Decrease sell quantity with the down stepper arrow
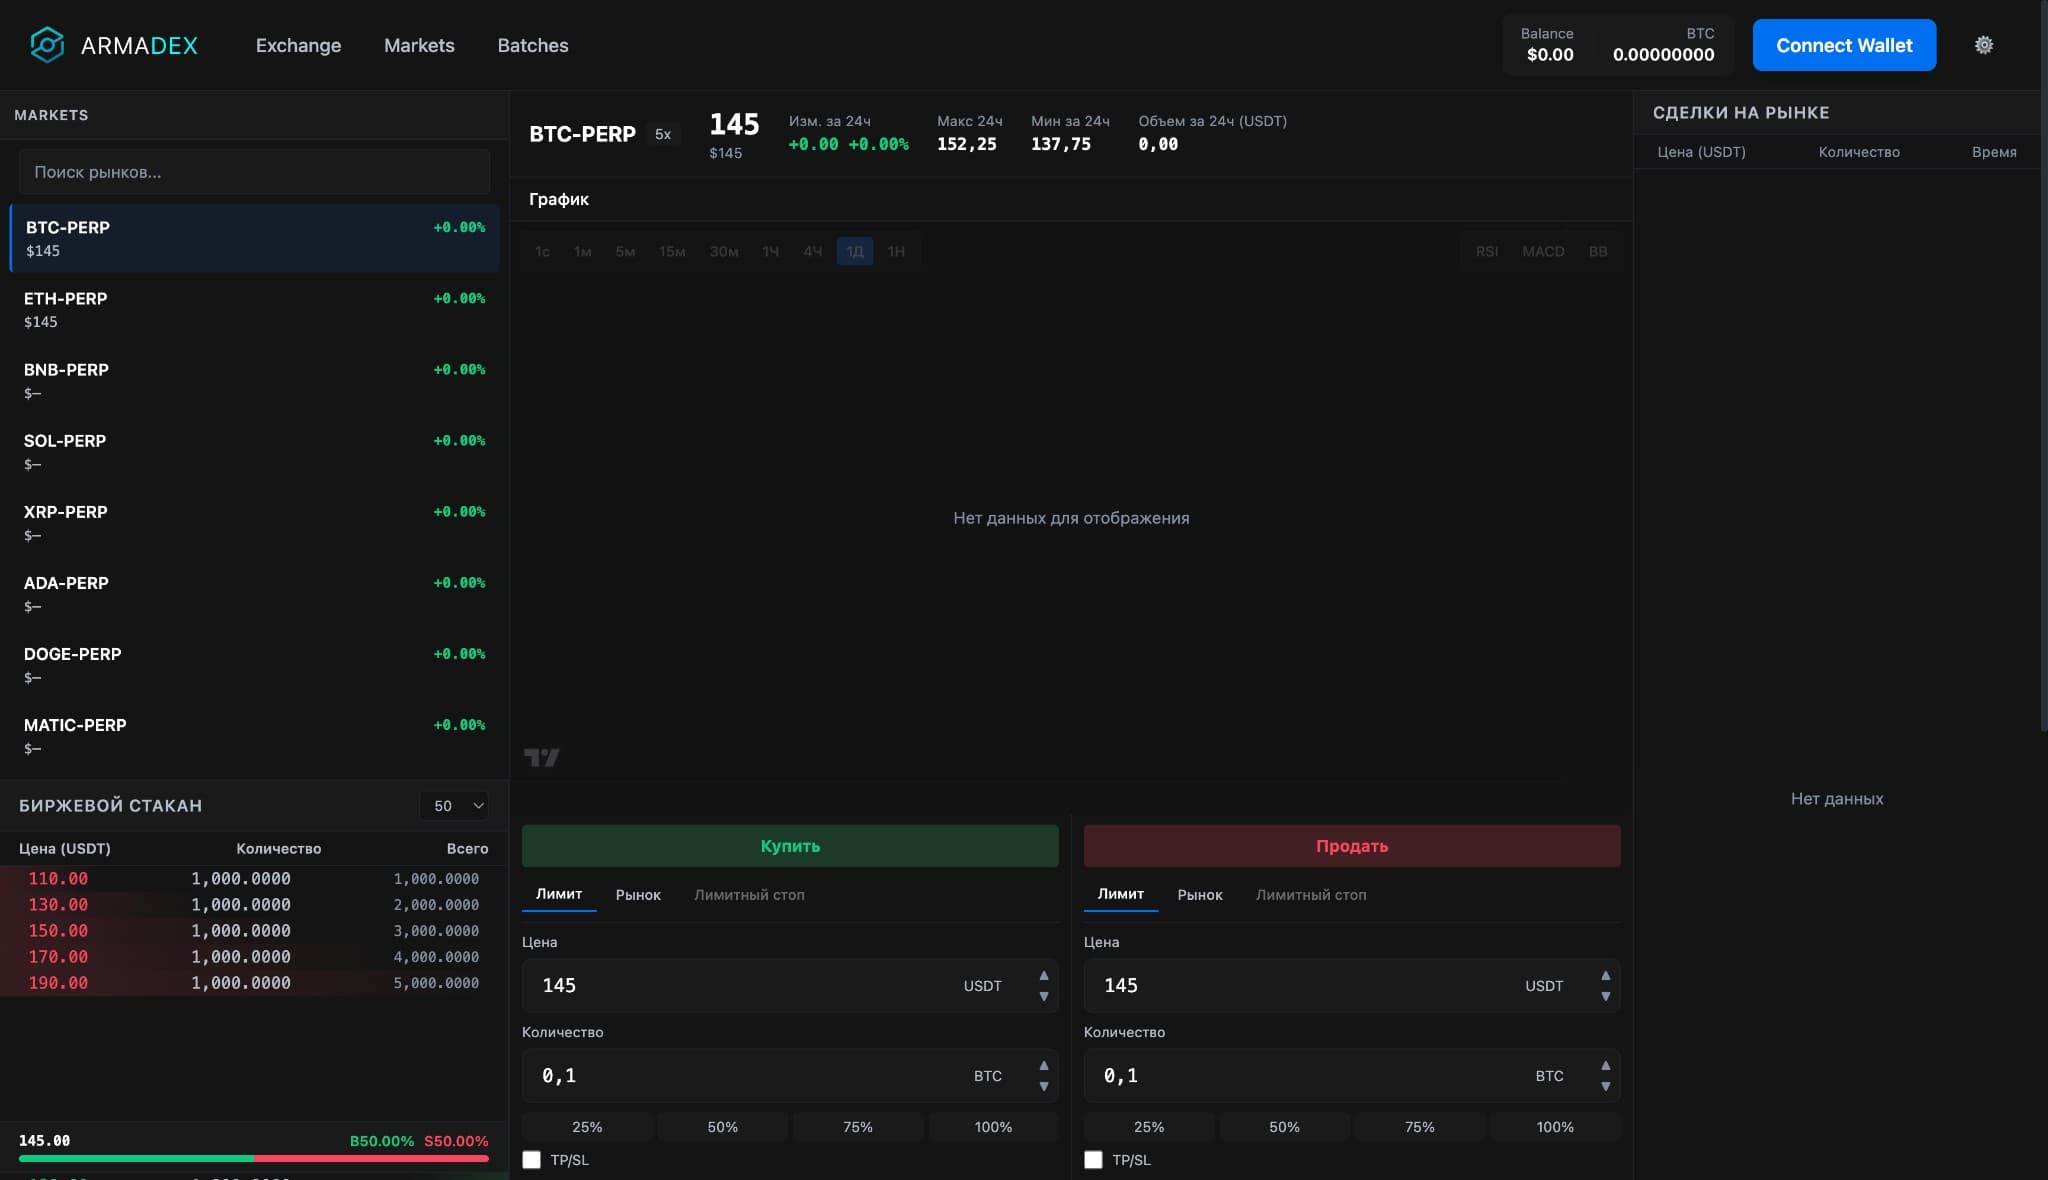This screenshot has height=1180, width=2048. (x=1605, y=1086)
